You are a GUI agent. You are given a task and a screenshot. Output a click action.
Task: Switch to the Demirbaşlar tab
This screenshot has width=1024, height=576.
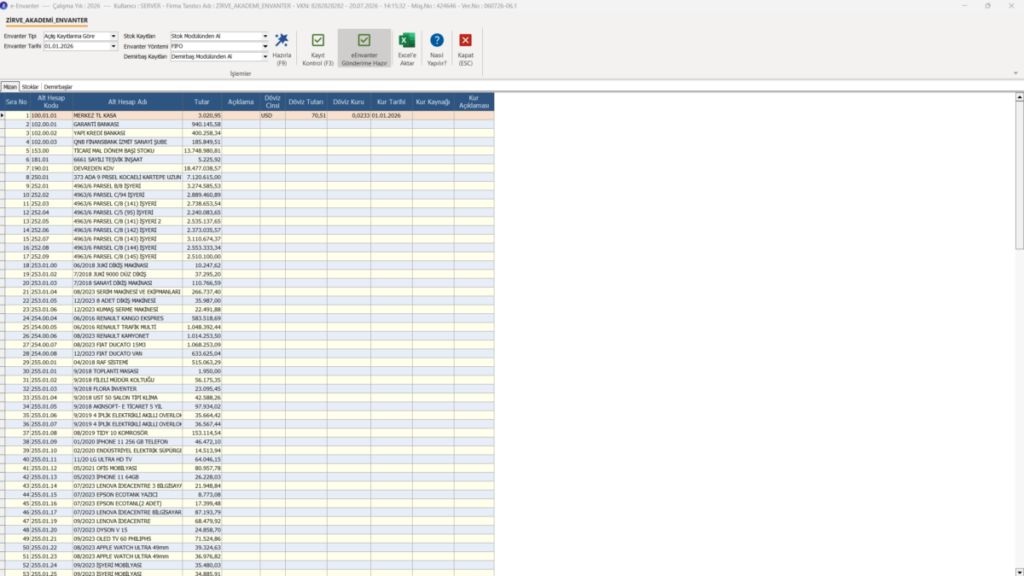point(58,87)
